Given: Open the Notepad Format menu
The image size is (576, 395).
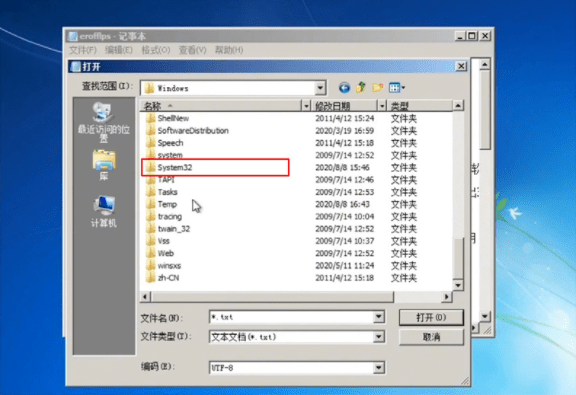Looking at the screenshot, I should (x=156, y=50).
